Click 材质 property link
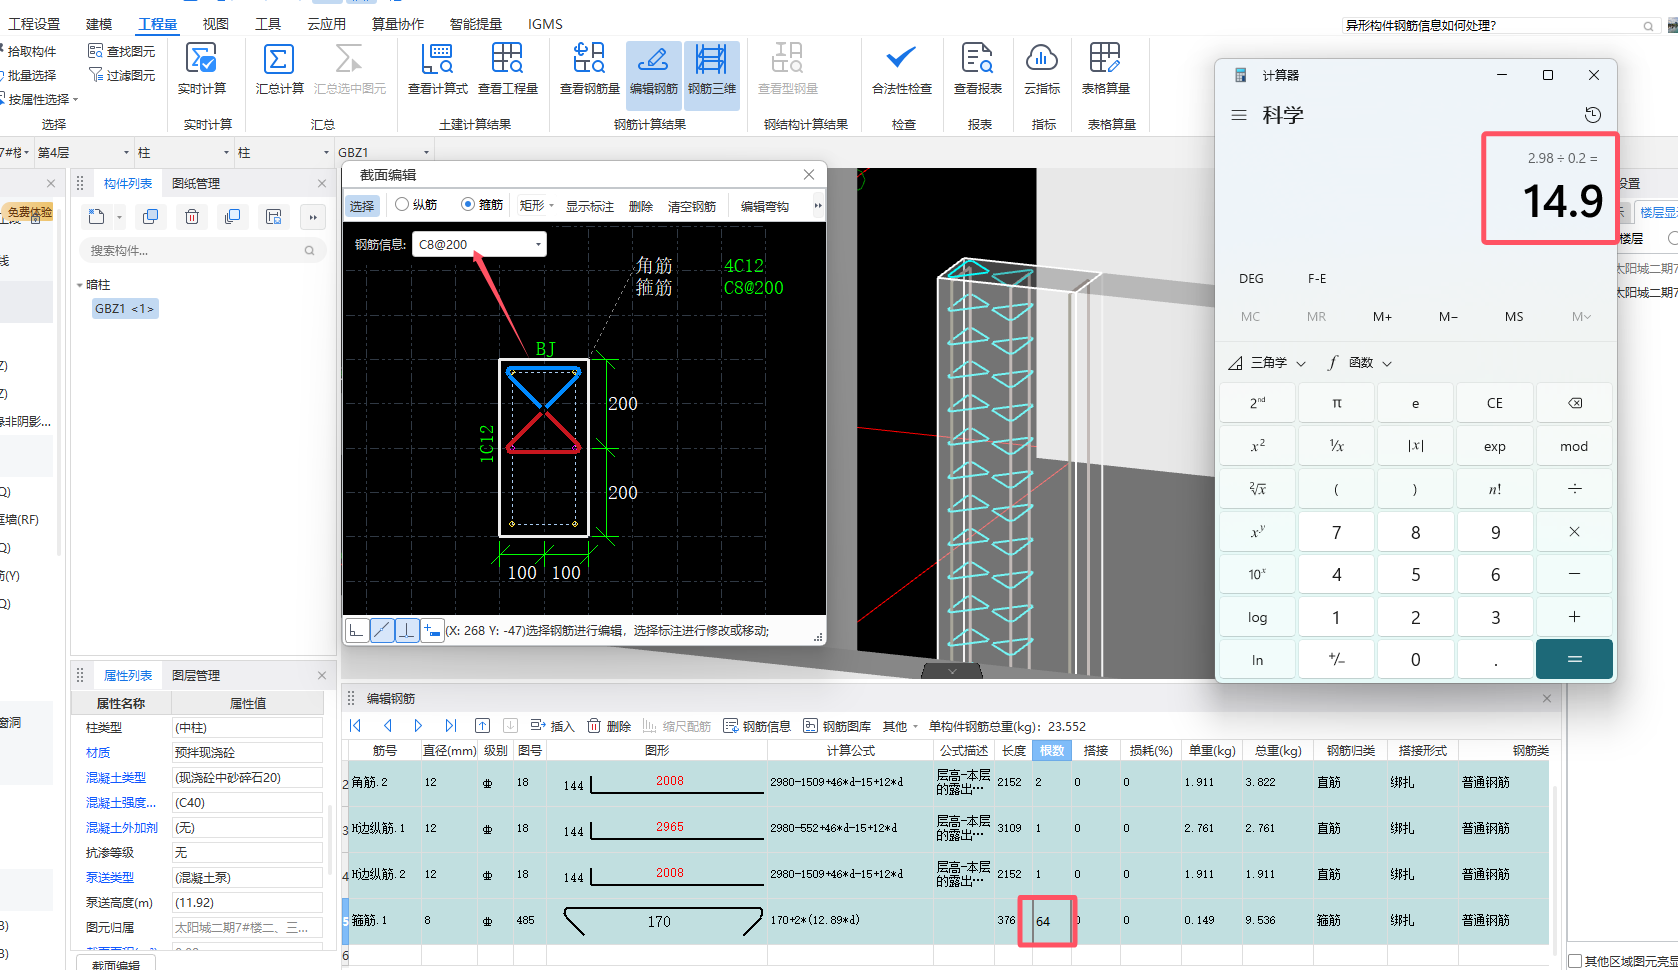This screenshot has height=970, width=1678. pyautogui.click(x=98, y=752)
